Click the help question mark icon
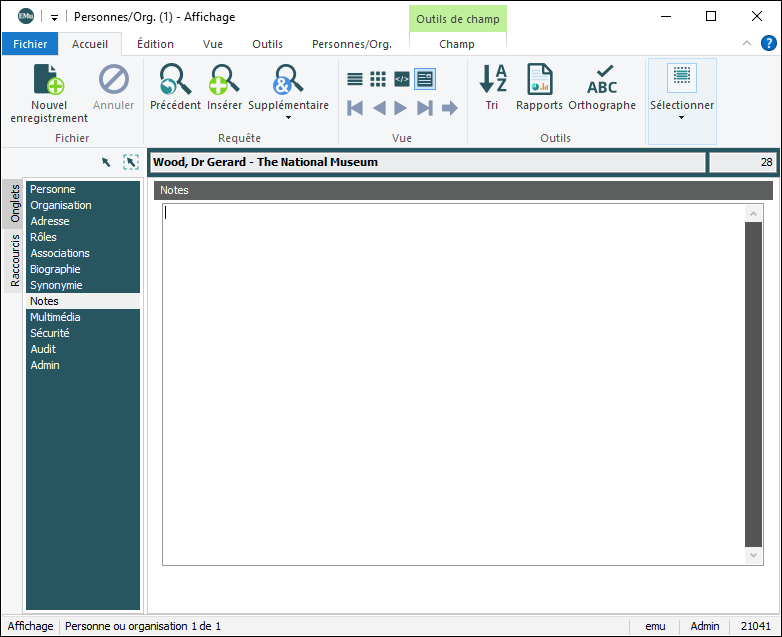Screen dimensions: 782x637 pyautogui.click(x=768, y=43)
